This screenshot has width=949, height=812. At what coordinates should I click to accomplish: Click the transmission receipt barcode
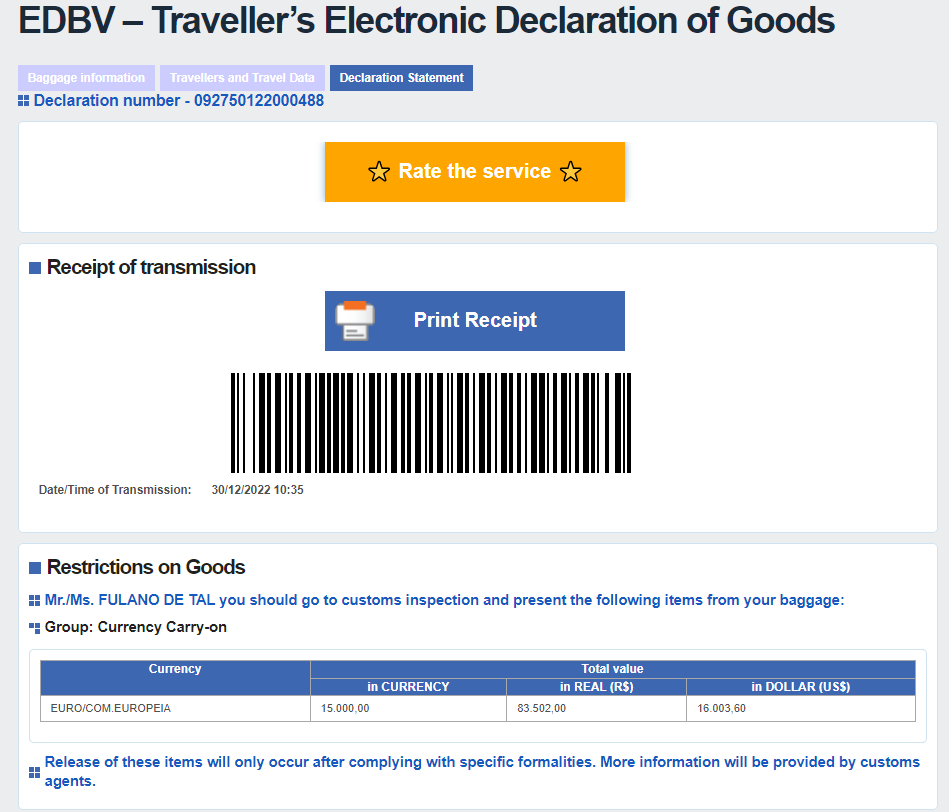[431, 423]
